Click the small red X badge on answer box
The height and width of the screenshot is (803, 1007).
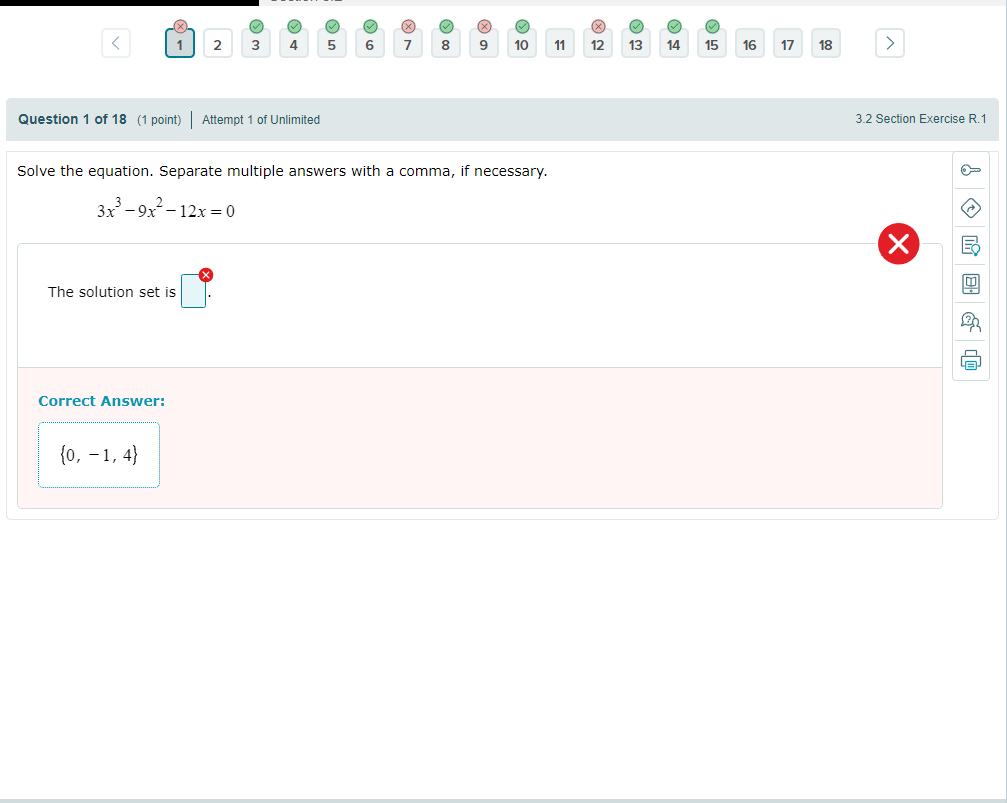click(206, 275)
